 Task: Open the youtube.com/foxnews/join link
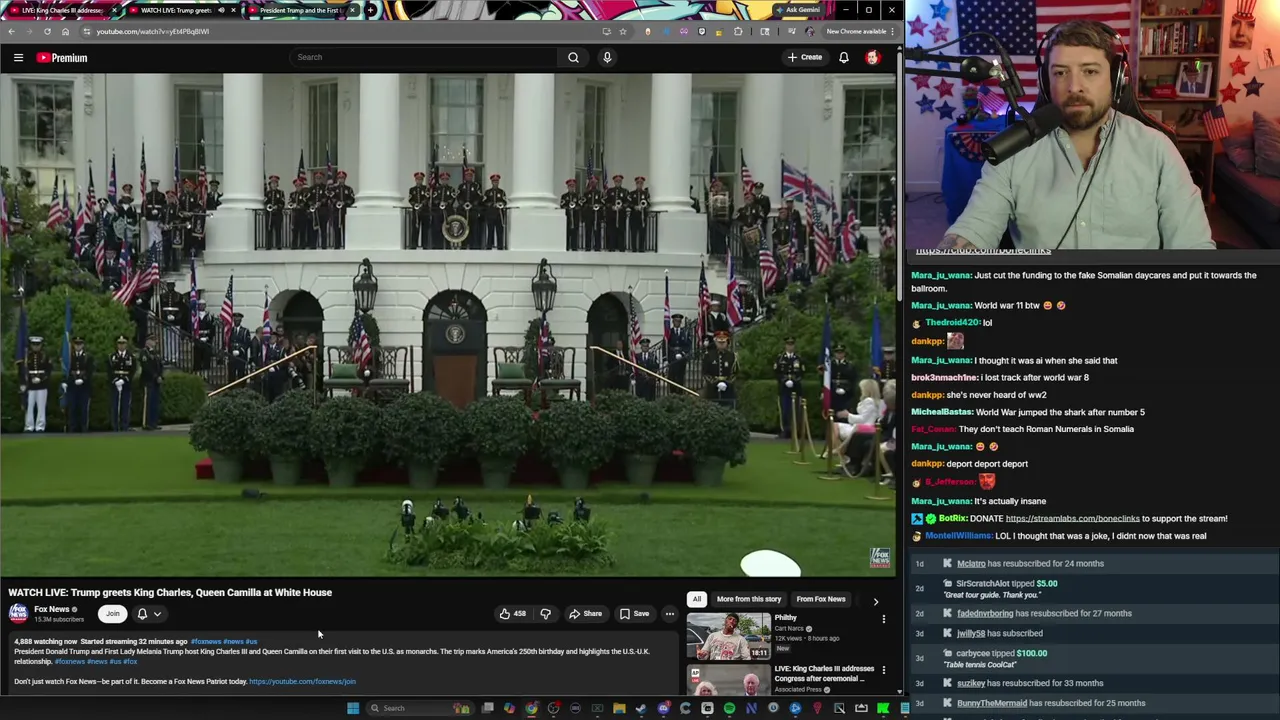pos(302,682)
